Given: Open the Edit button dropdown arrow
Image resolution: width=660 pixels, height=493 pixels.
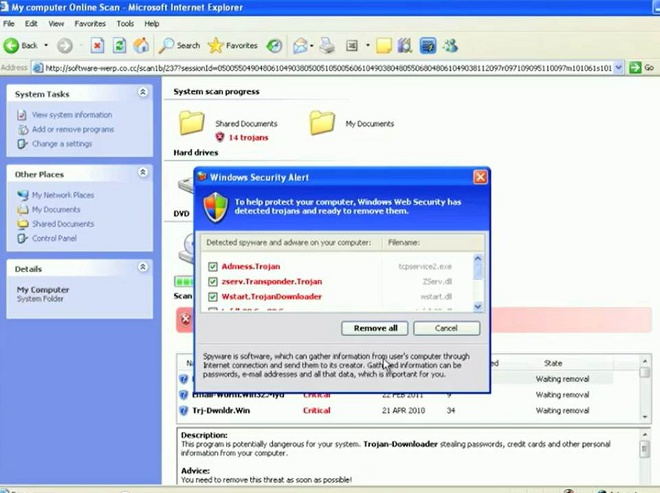Looking at the screenshot, I should pyautogui.click(x=367, y=45).
